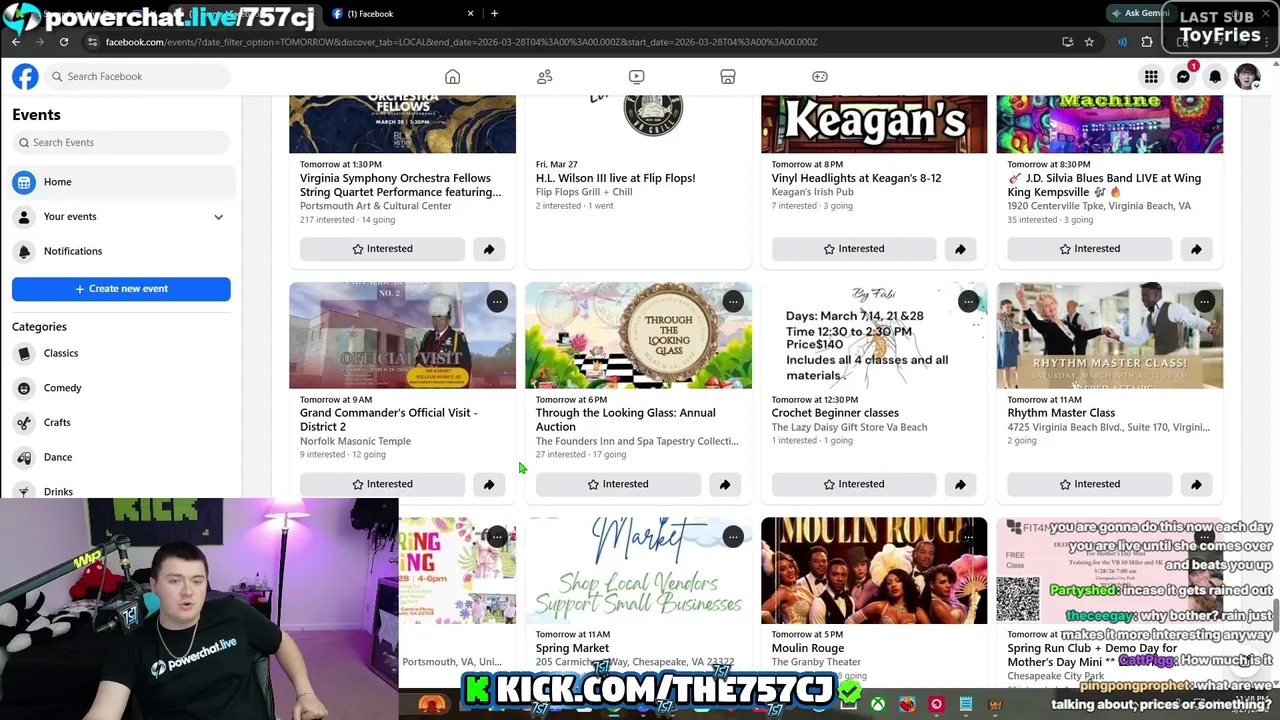Open the Marketplace icon in top navigation
This screenshot has height=720, width=1280.
[x=728, y=77]
